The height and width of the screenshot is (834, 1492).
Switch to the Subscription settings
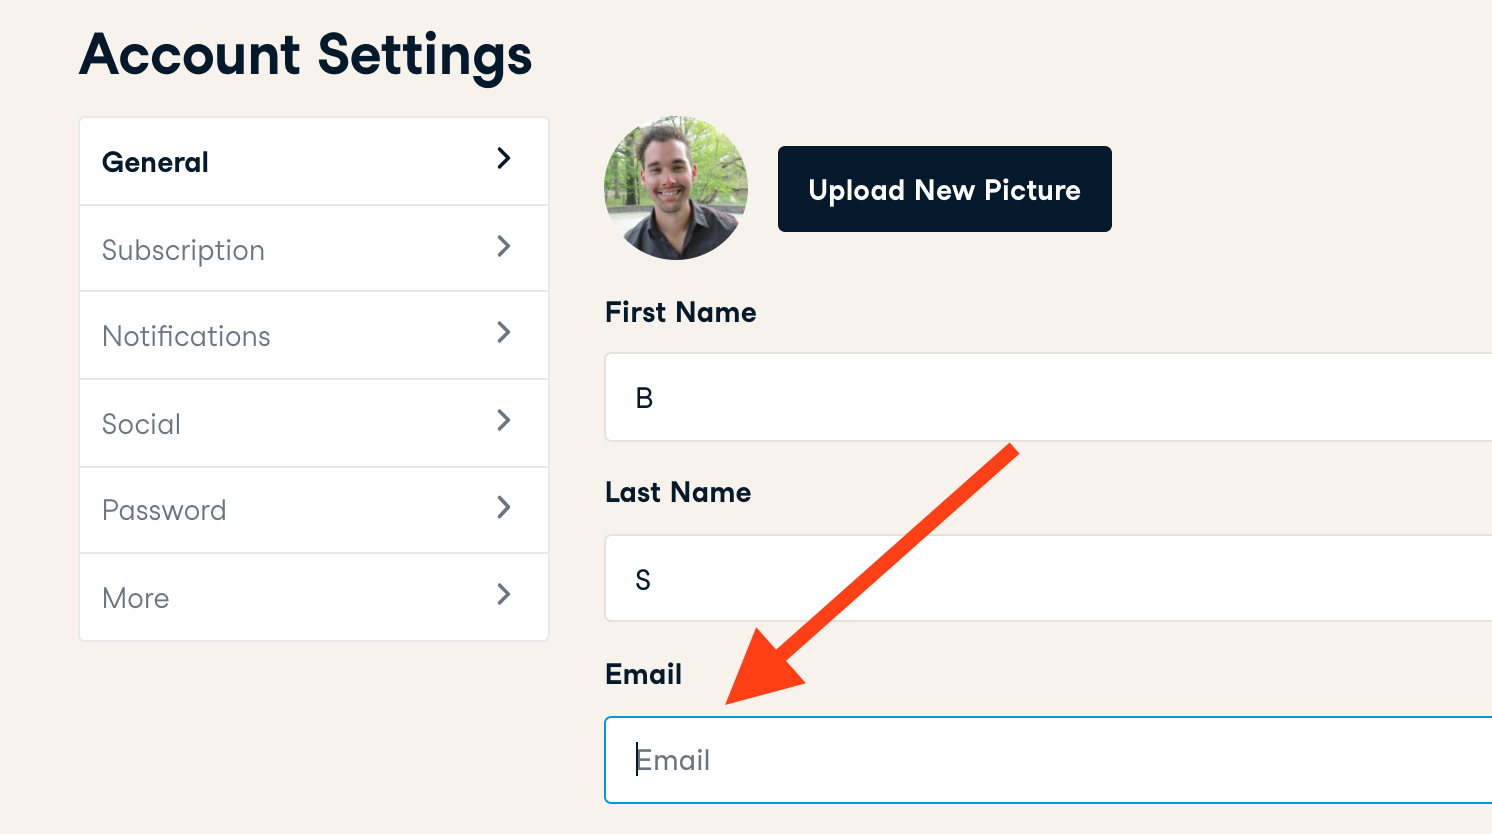[x=184, y=250]
